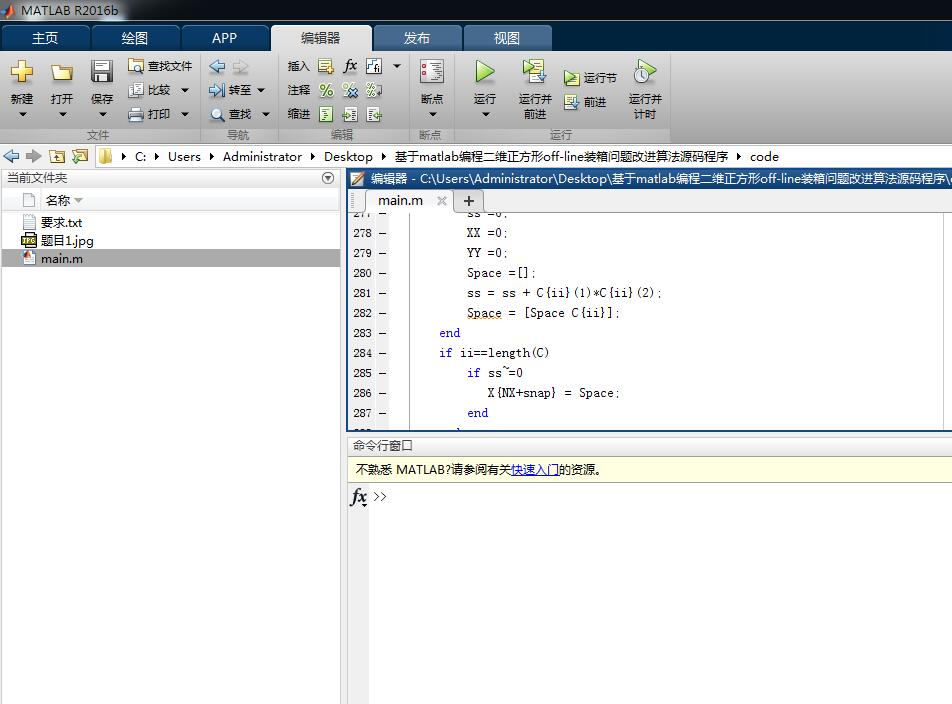Click the uncomment icon next to percent
This screenshot has height=704, width=952.
pos(350,90)
